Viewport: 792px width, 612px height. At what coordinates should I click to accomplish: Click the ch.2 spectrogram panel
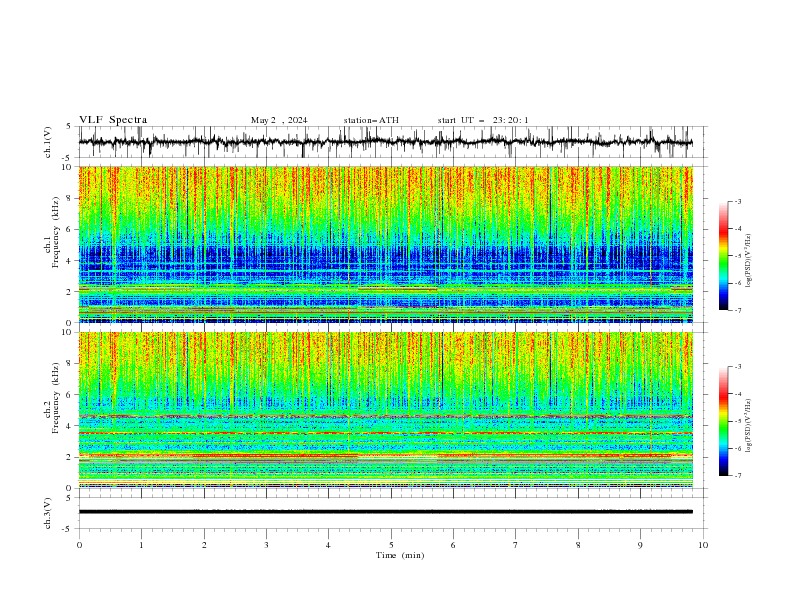(x=386, y=410)
